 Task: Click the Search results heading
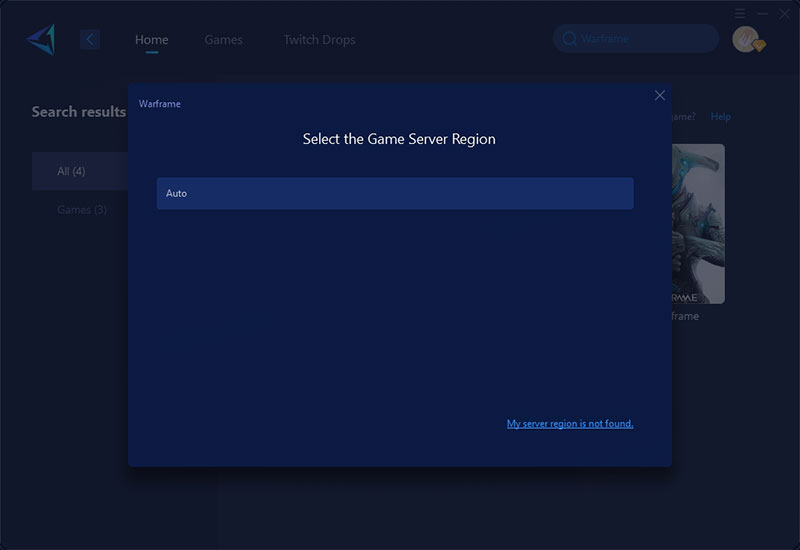[79, 112]
